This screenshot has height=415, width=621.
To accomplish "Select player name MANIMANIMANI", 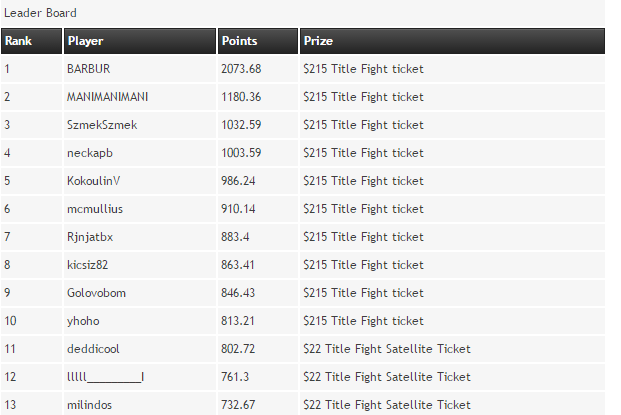I will pyautogui.click(x=107, y=97).
